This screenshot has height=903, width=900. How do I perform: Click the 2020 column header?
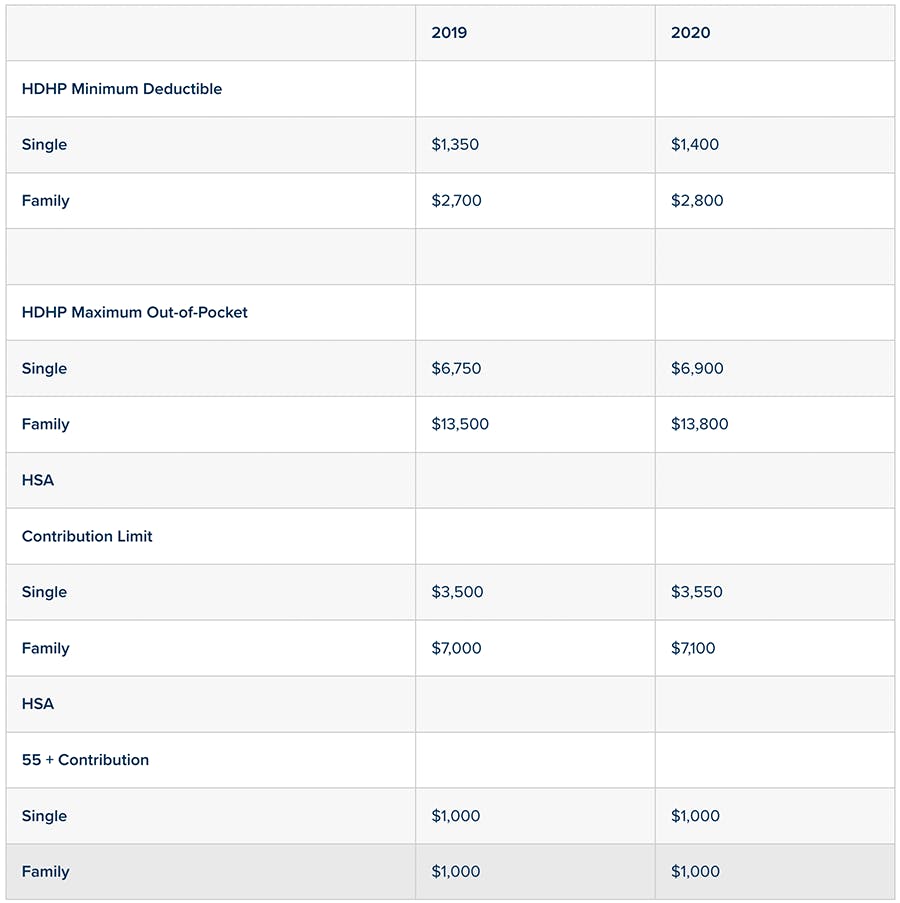coord(690,33)
